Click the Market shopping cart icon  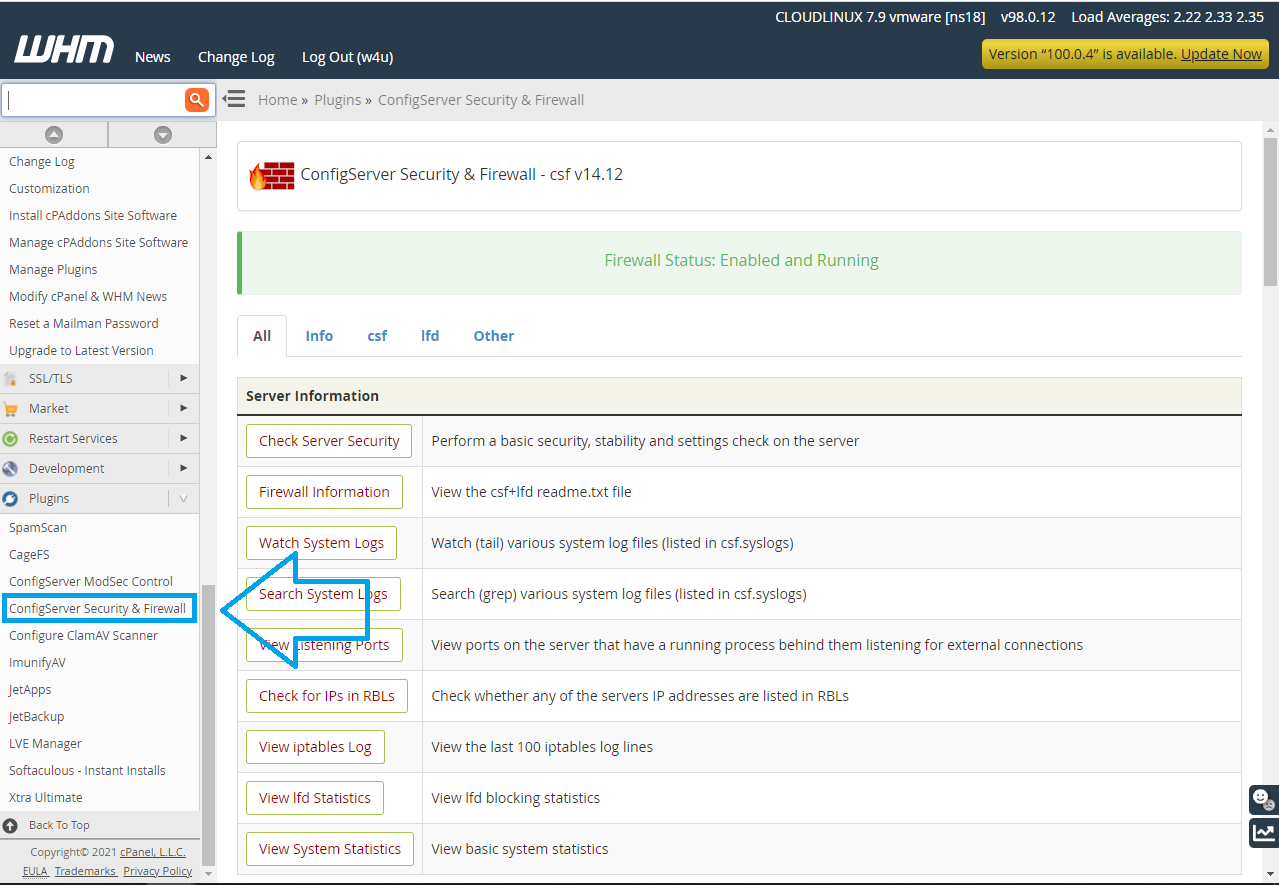[10, 409]
